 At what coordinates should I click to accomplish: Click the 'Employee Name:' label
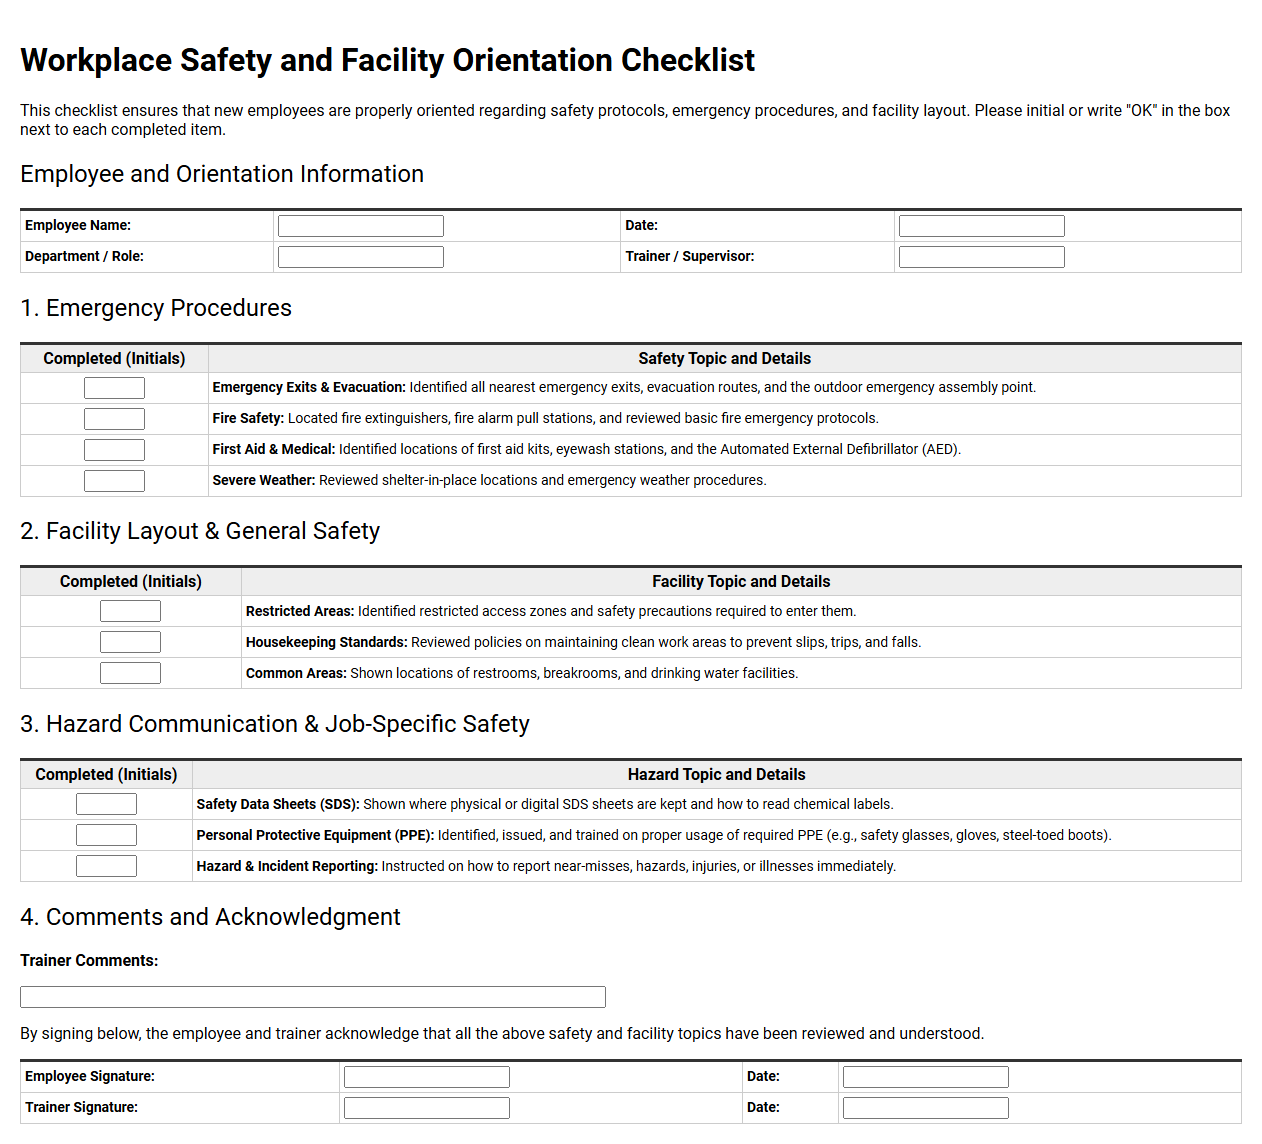pos(78,226)
